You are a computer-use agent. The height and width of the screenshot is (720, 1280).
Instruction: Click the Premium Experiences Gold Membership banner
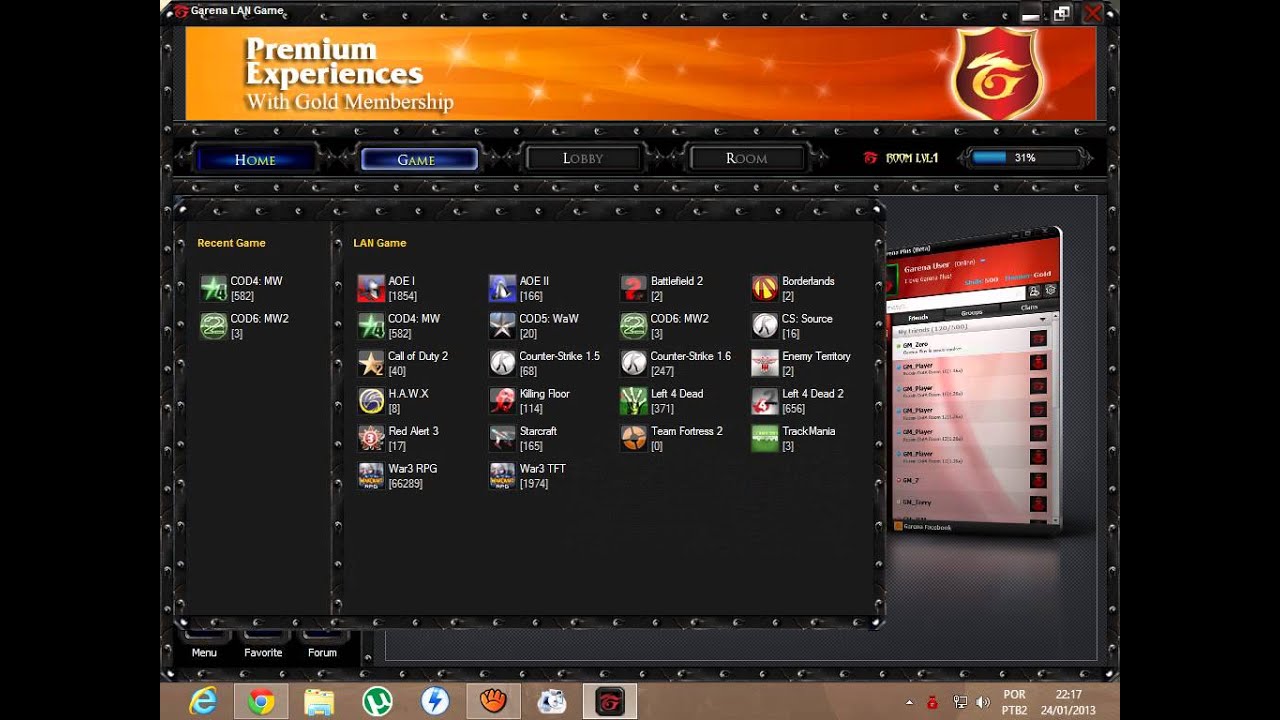coord(641,73)
